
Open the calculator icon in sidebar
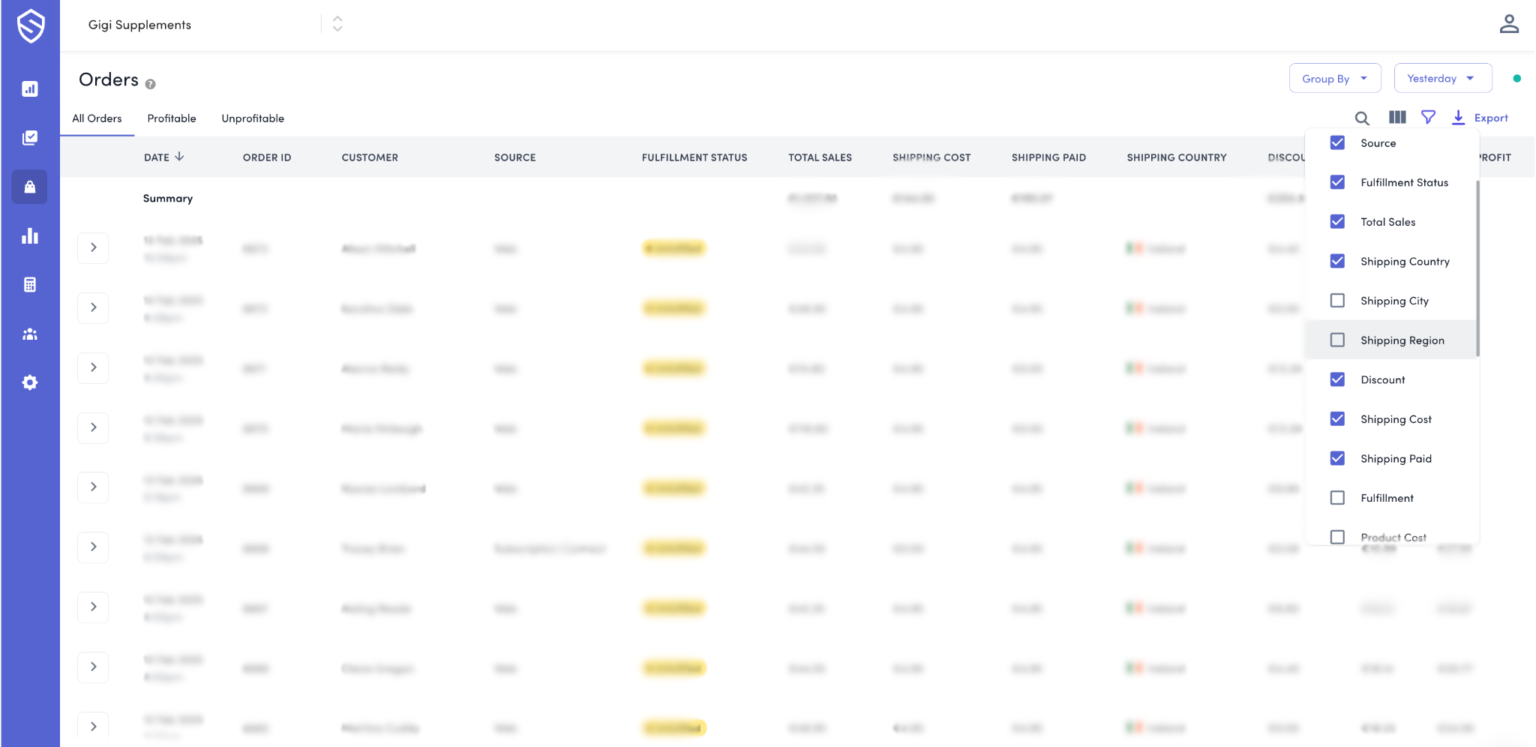30,285
